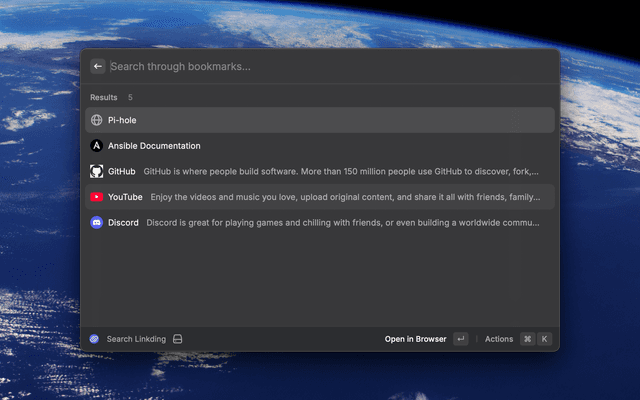Click the Ansible logo icon
Viewport: 640px width, 400px height.
(97, 146)
